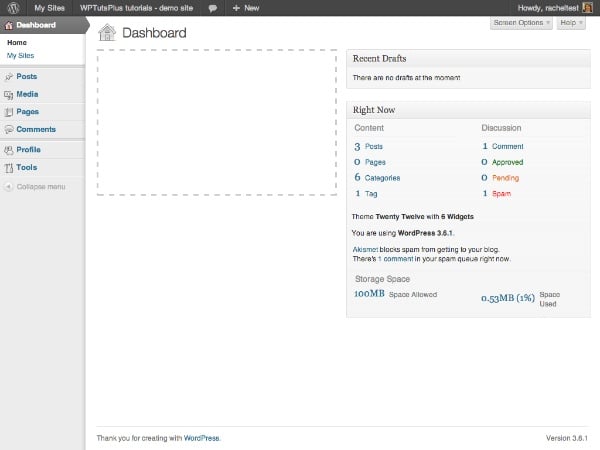Click the empty dashed widget drop area
Viewport: 600px width, 450px height.
point(216,122)
